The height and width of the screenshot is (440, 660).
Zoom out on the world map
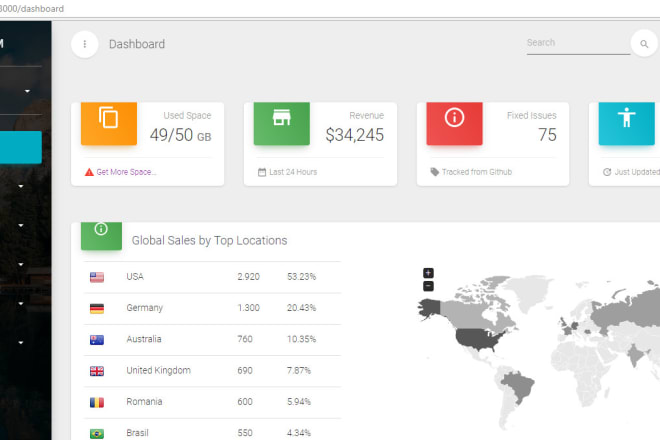pos(428,286)
